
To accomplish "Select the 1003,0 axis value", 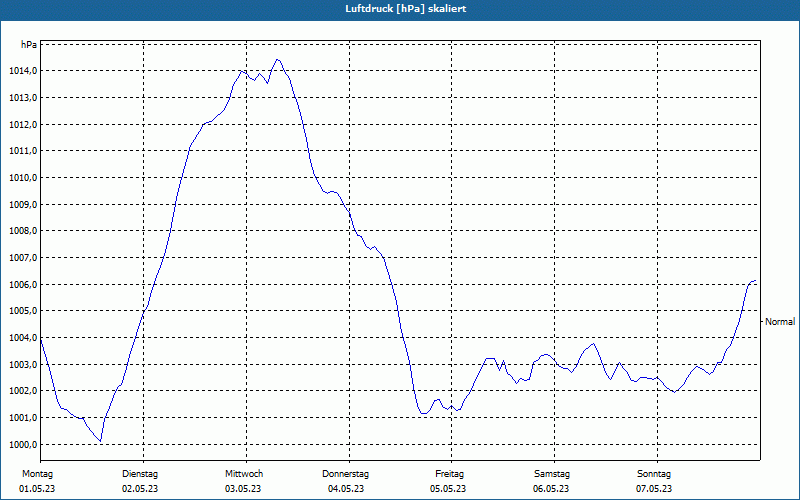I will pos(23,365).
